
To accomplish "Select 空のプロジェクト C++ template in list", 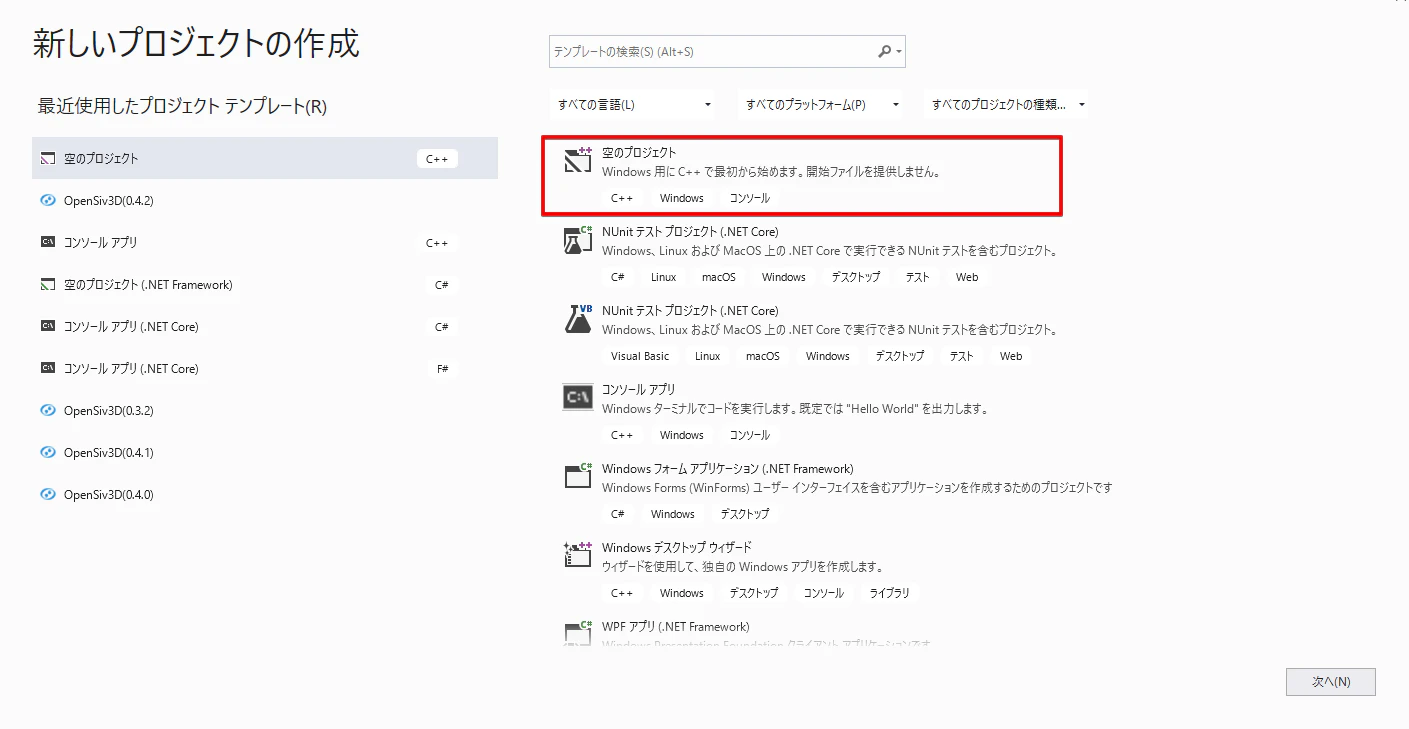I will [801, 176].
